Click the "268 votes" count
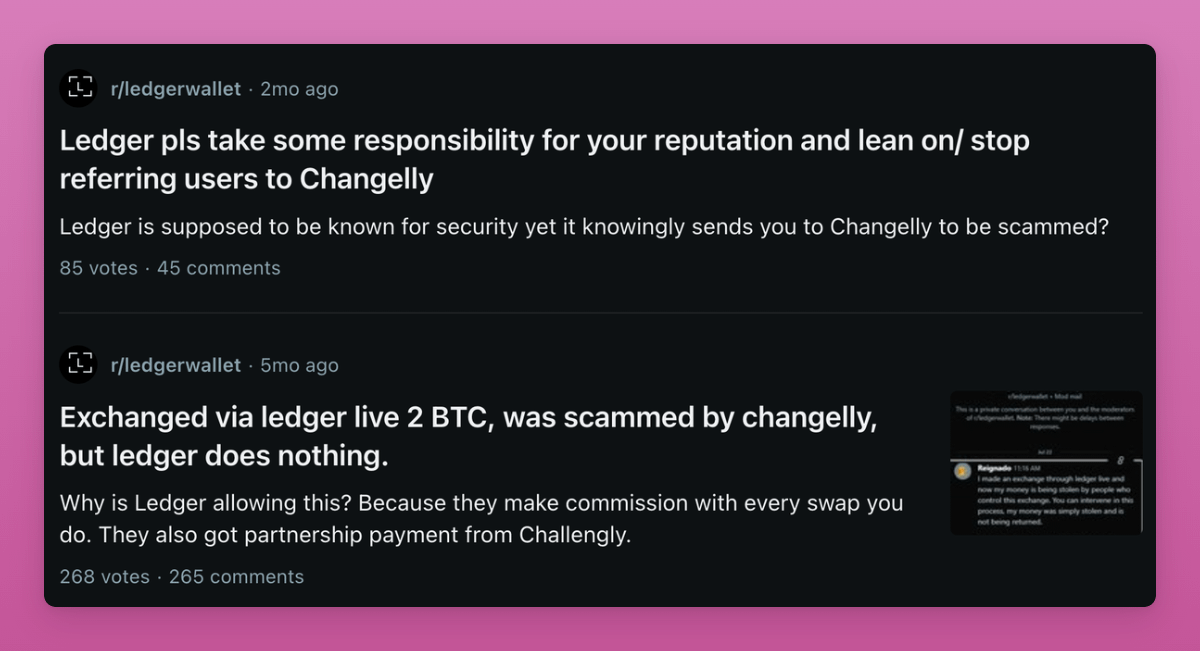1200x651 pixels. (104, 577)
